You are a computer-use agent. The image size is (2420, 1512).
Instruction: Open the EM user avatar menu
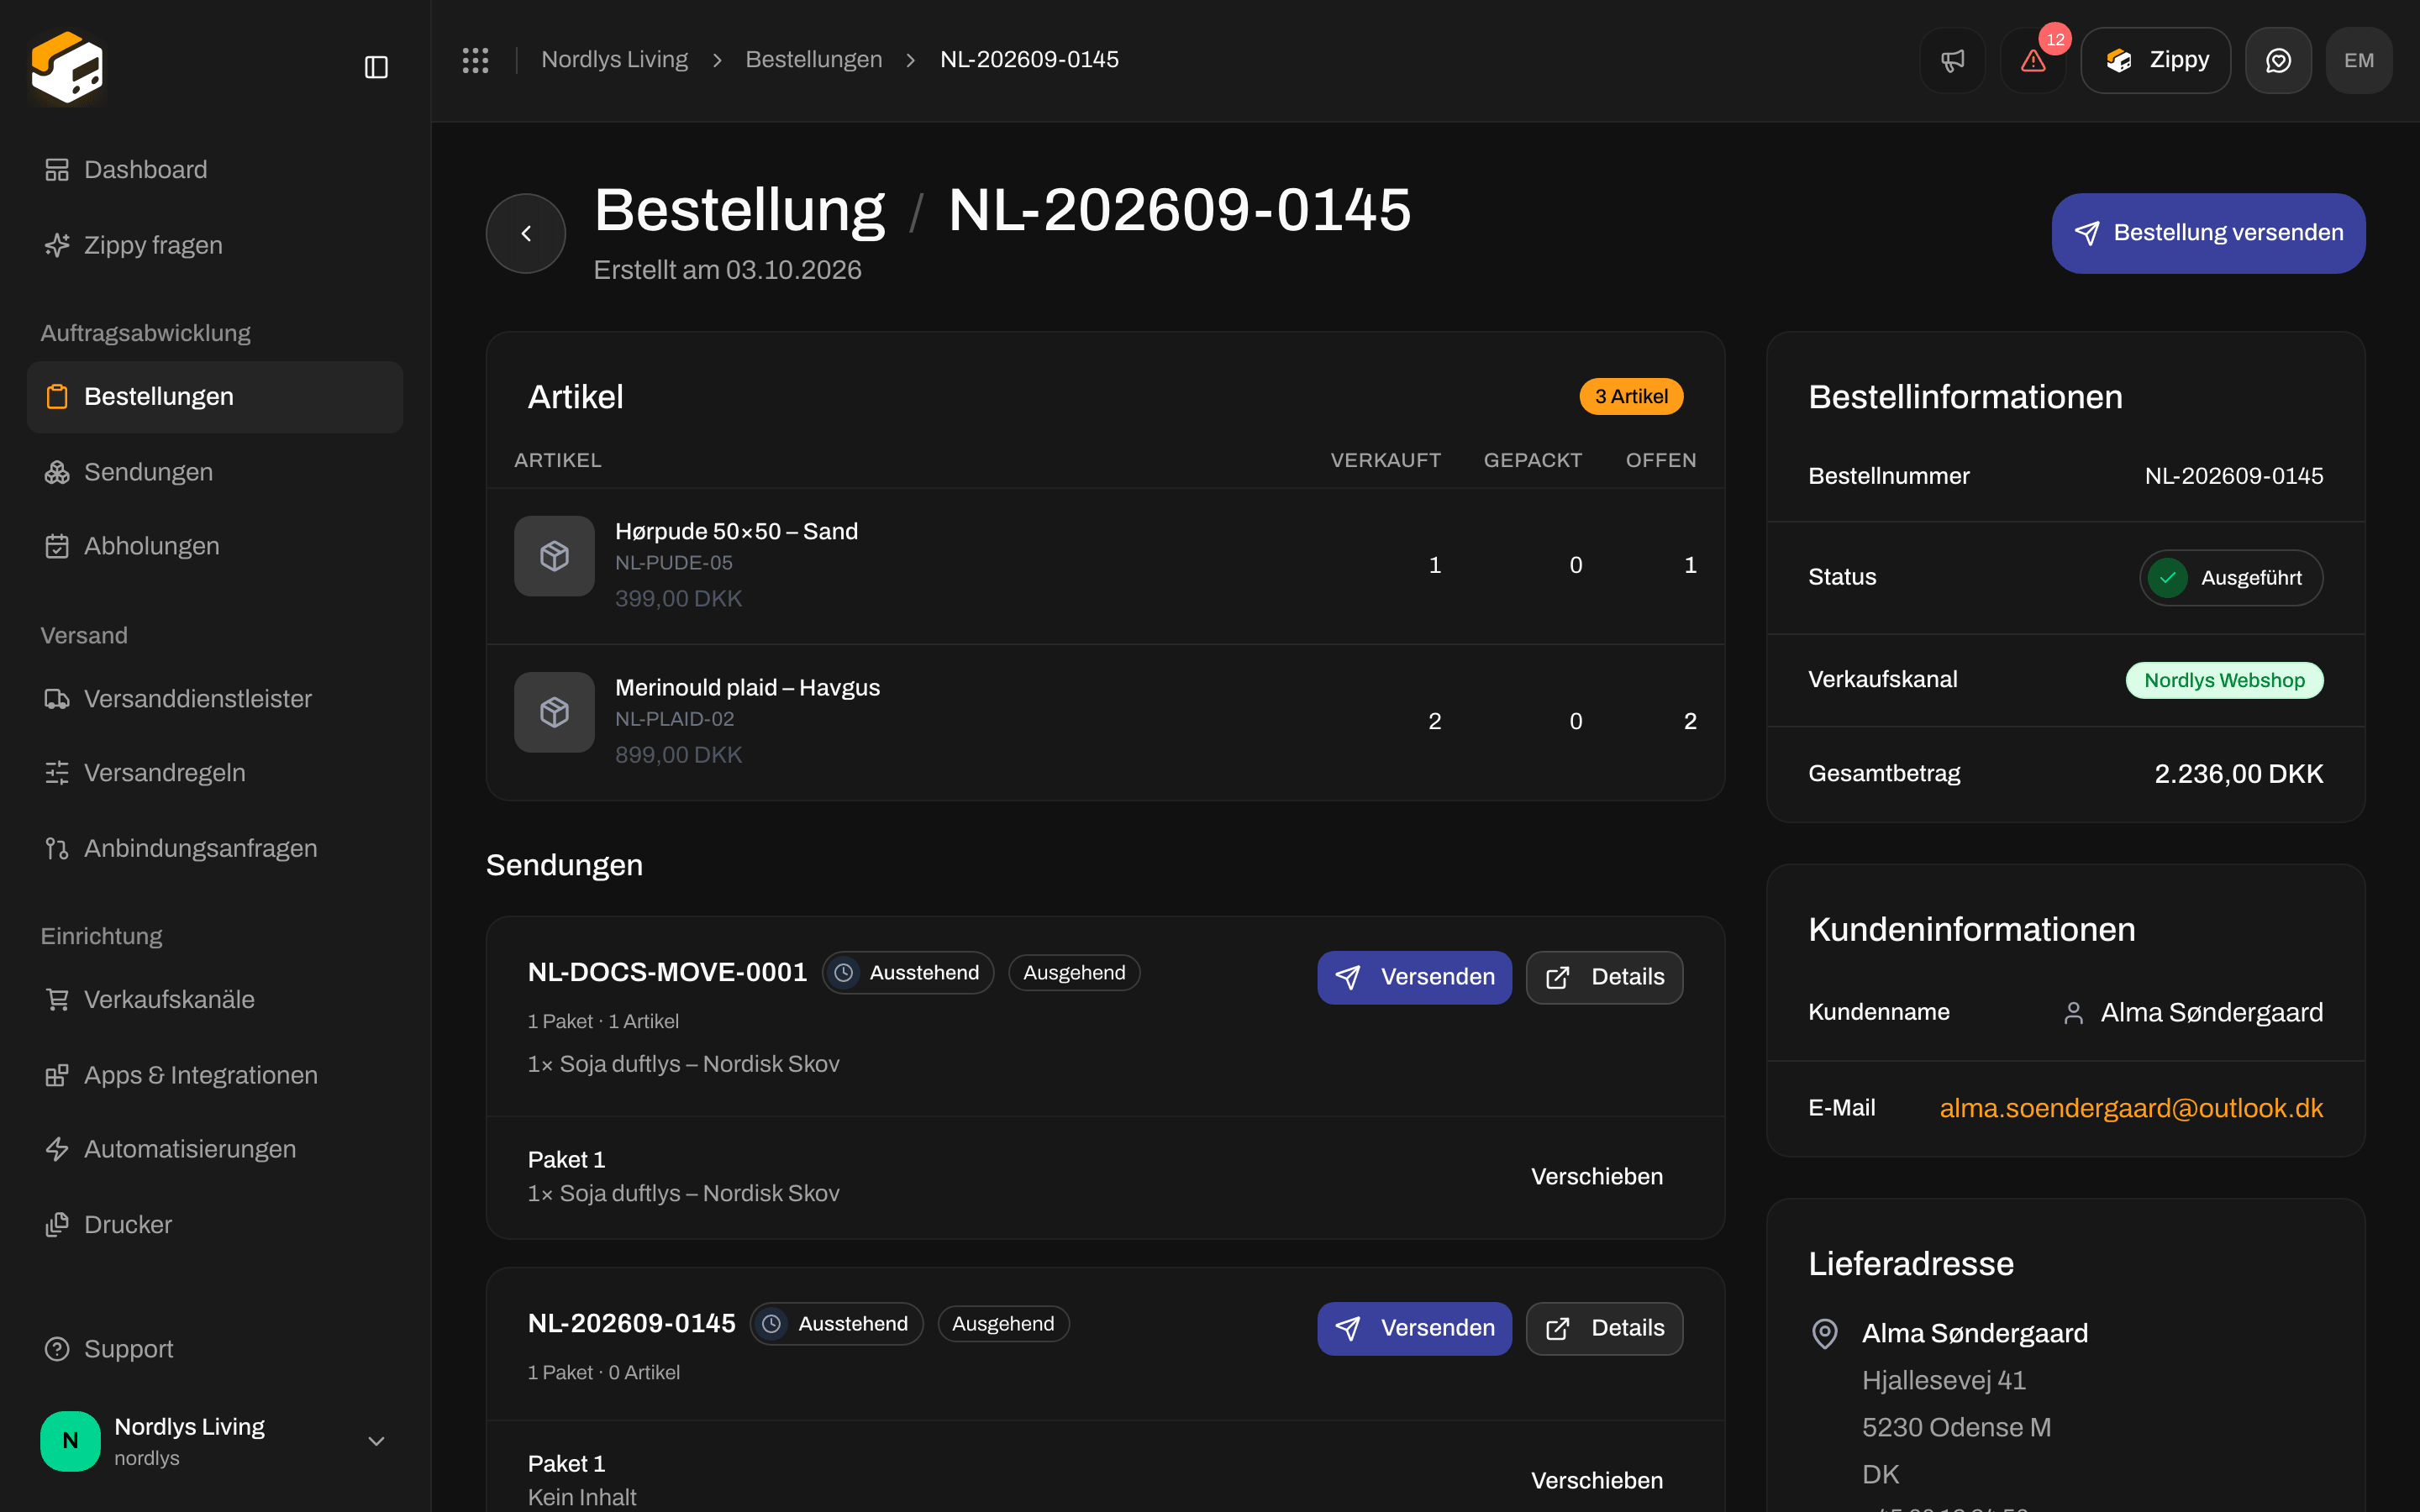pos(2359,60)
